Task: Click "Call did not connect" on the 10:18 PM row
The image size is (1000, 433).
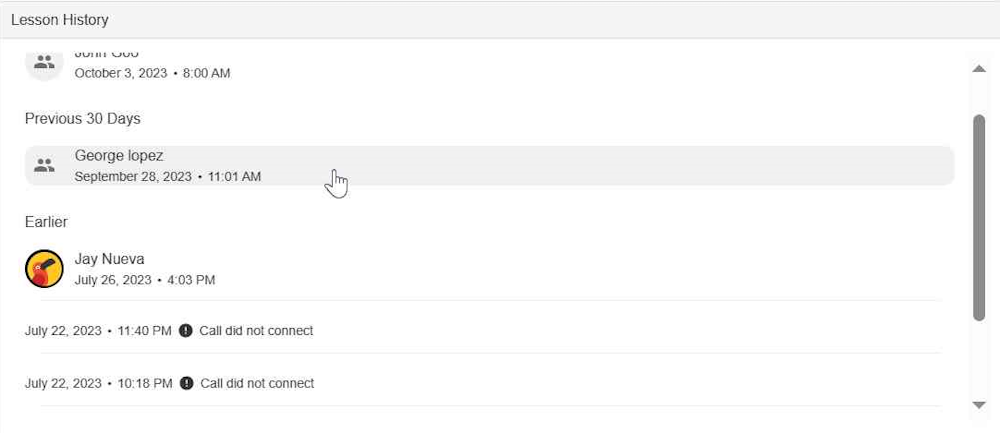Action: pos(257,384)
